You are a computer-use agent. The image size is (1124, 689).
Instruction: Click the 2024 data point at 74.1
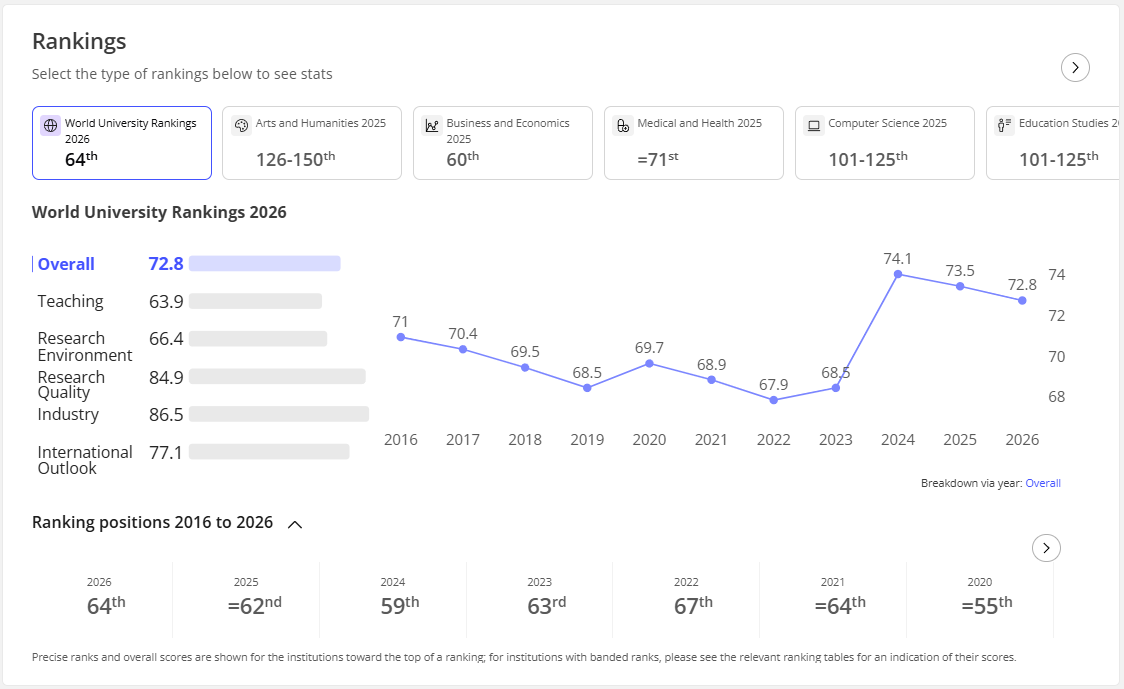pos(897,274)
